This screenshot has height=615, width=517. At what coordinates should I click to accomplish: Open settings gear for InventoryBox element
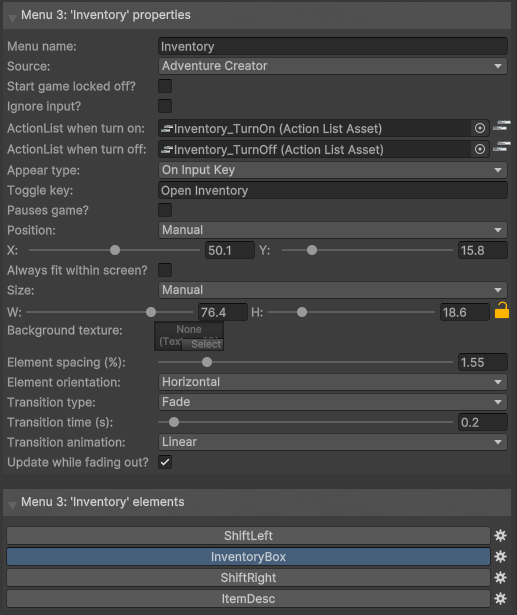(x=500, y=557)
